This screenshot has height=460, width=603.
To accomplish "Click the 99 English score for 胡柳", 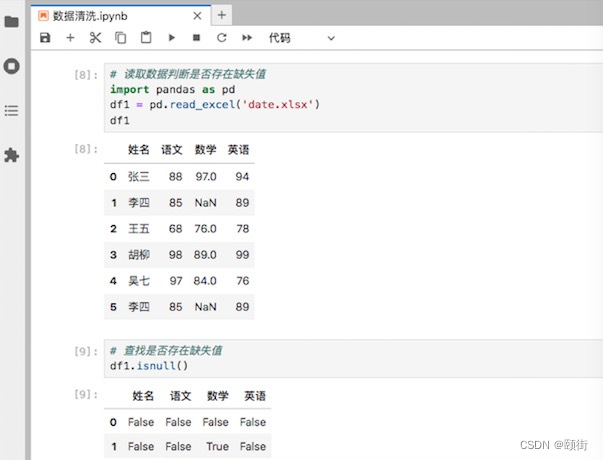I will click(242, 255).
